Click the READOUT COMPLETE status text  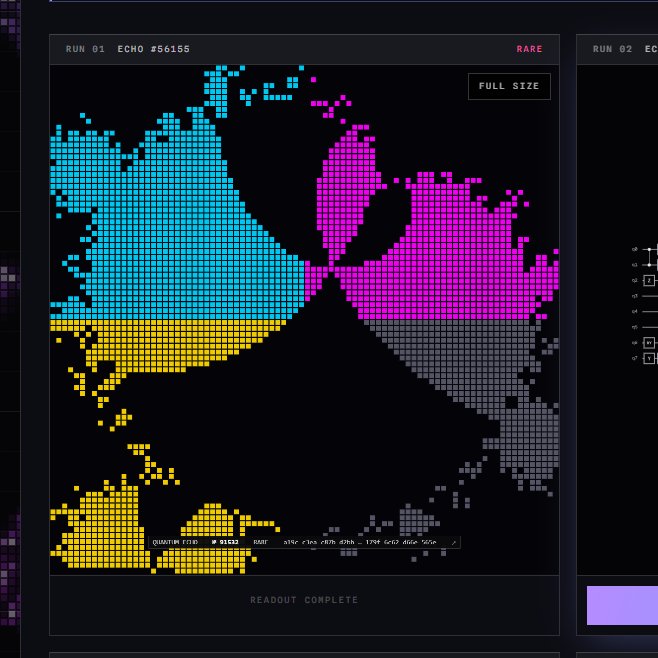pyautogui.click(x=304, y=600)
